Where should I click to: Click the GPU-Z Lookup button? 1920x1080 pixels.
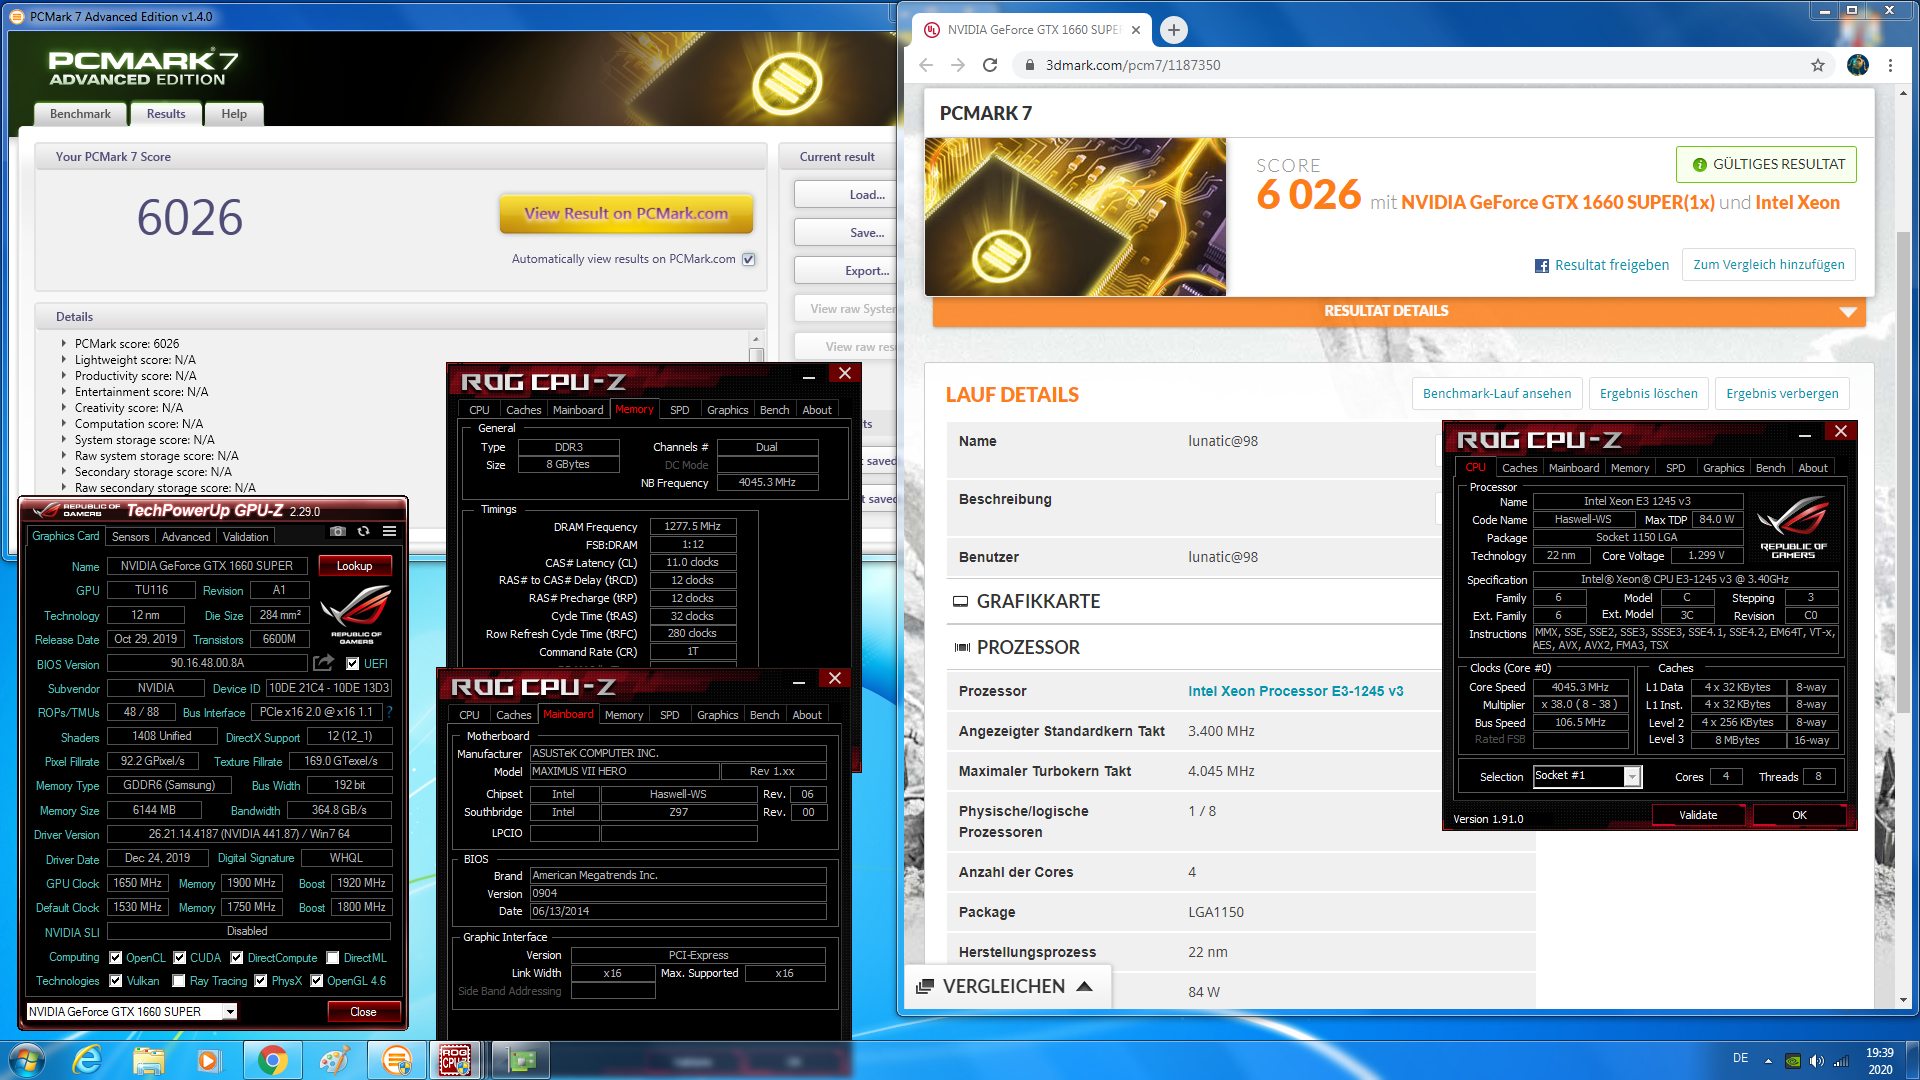354,565
